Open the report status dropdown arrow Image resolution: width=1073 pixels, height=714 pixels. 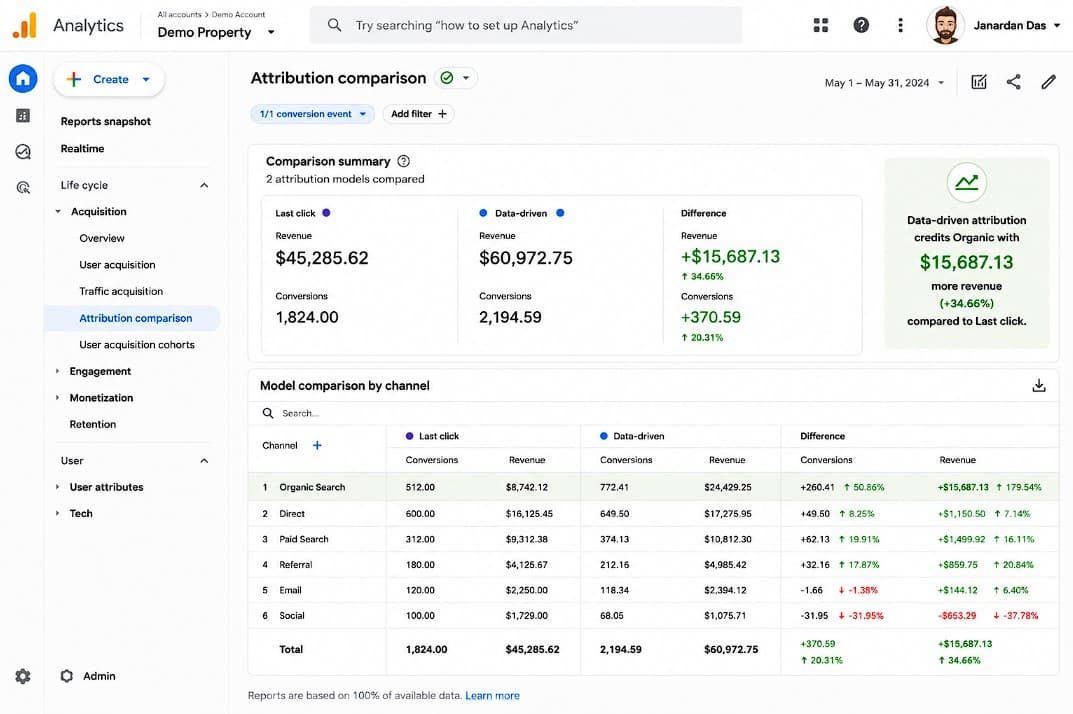(466, 78)
